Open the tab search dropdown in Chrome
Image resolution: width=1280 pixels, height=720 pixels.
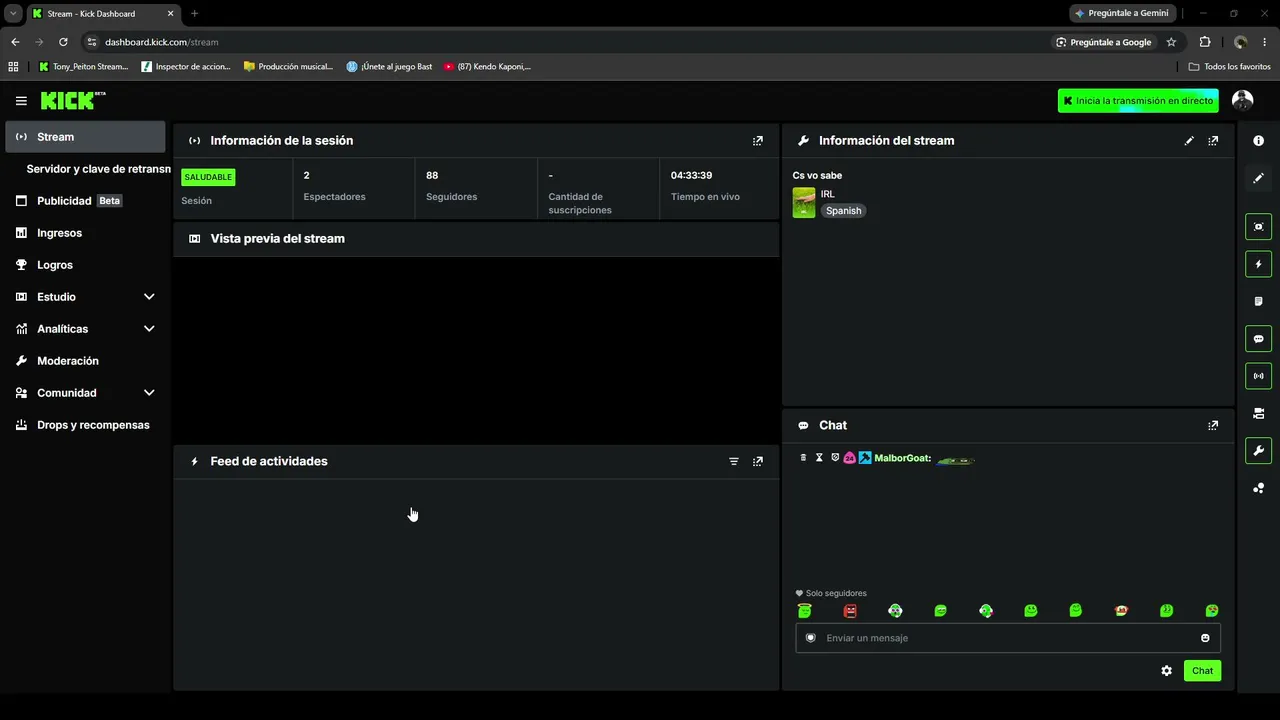tap(13, 13)
